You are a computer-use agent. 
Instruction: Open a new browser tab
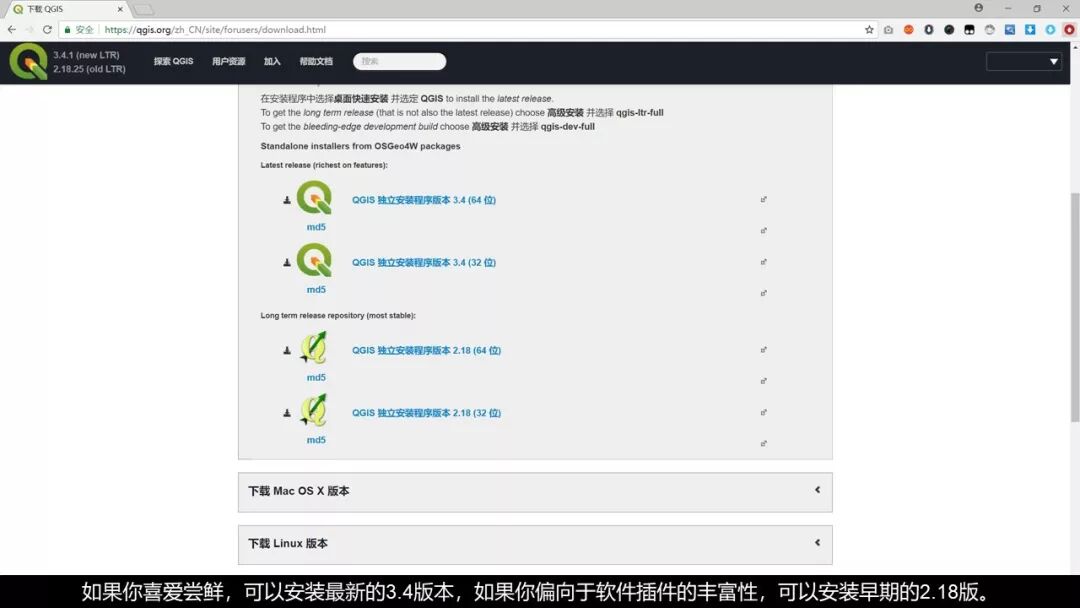(x=143, y=9)
